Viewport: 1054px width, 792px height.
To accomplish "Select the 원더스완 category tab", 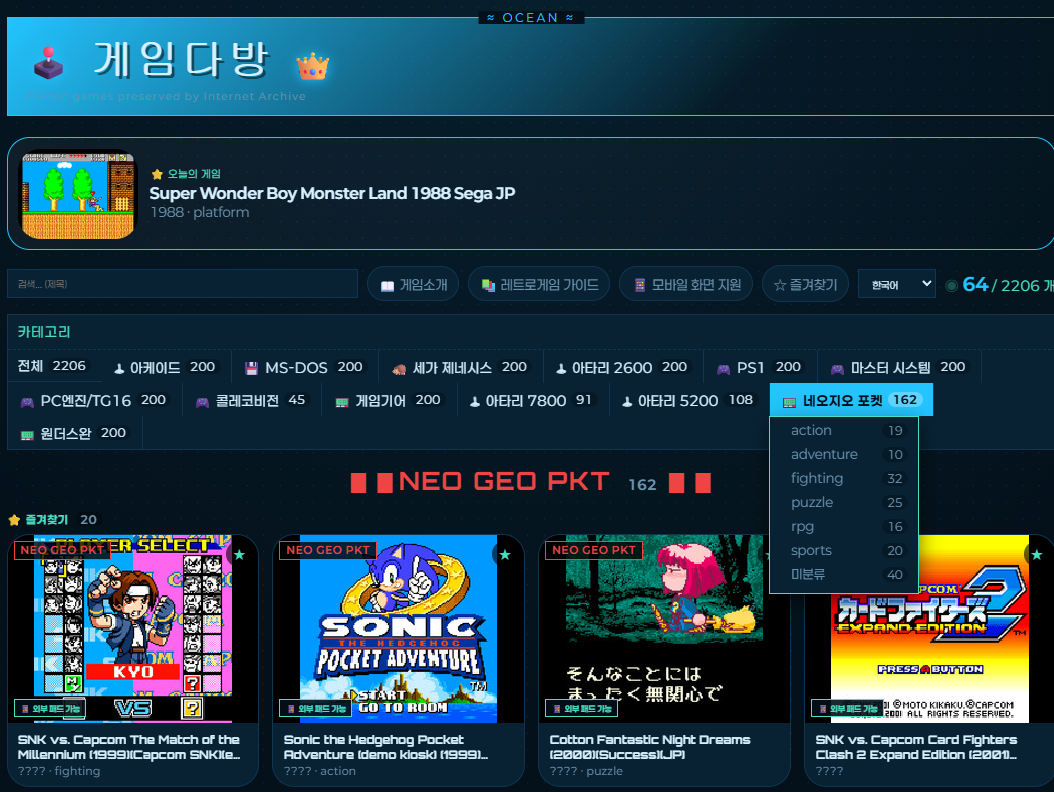I will pos(73,433).
